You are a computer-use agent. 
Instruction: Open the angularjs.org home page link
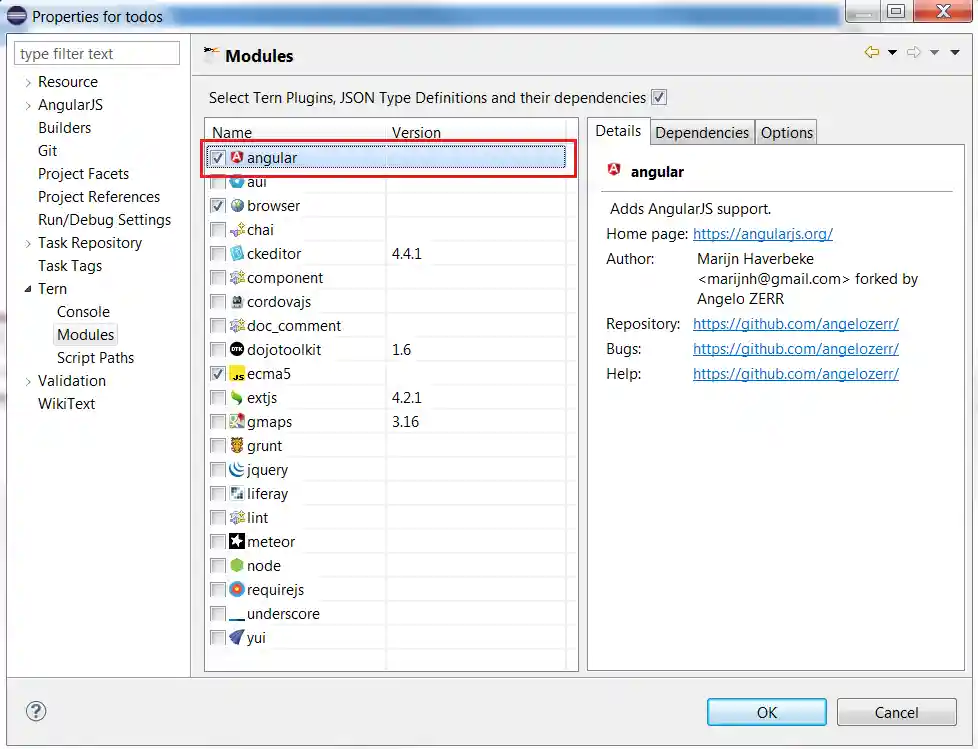[763, 233]
